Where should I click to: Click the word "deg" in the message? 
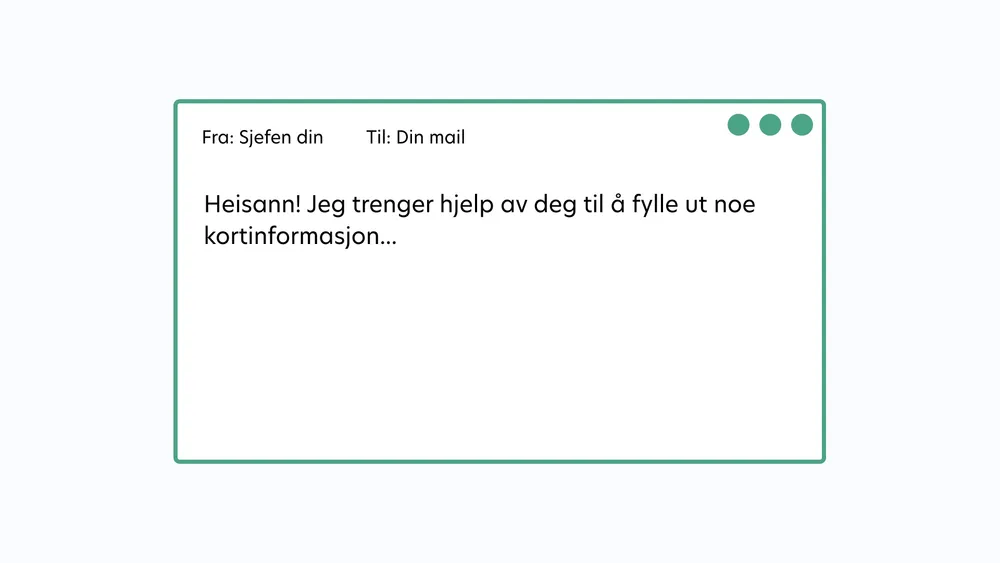coord(556,206)
